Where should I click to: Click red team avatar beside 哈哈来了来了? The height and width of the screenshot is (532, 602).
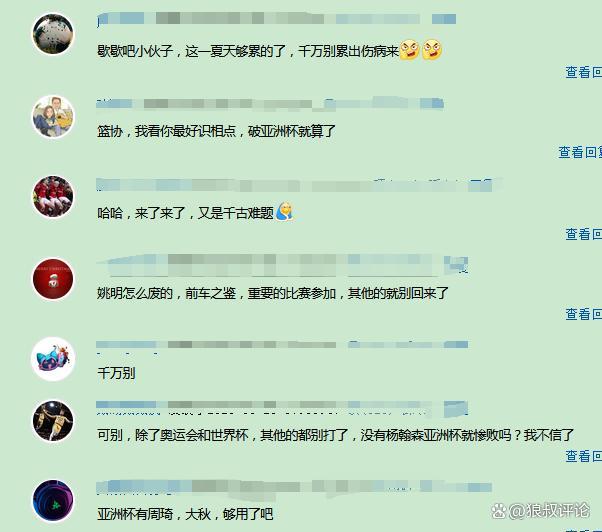click(53, 197)
